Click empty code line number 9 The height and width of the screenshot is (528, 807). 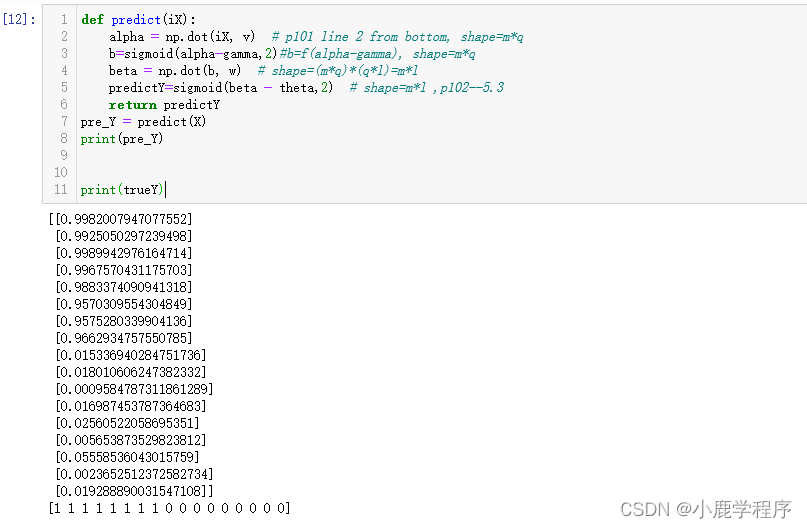63,155
